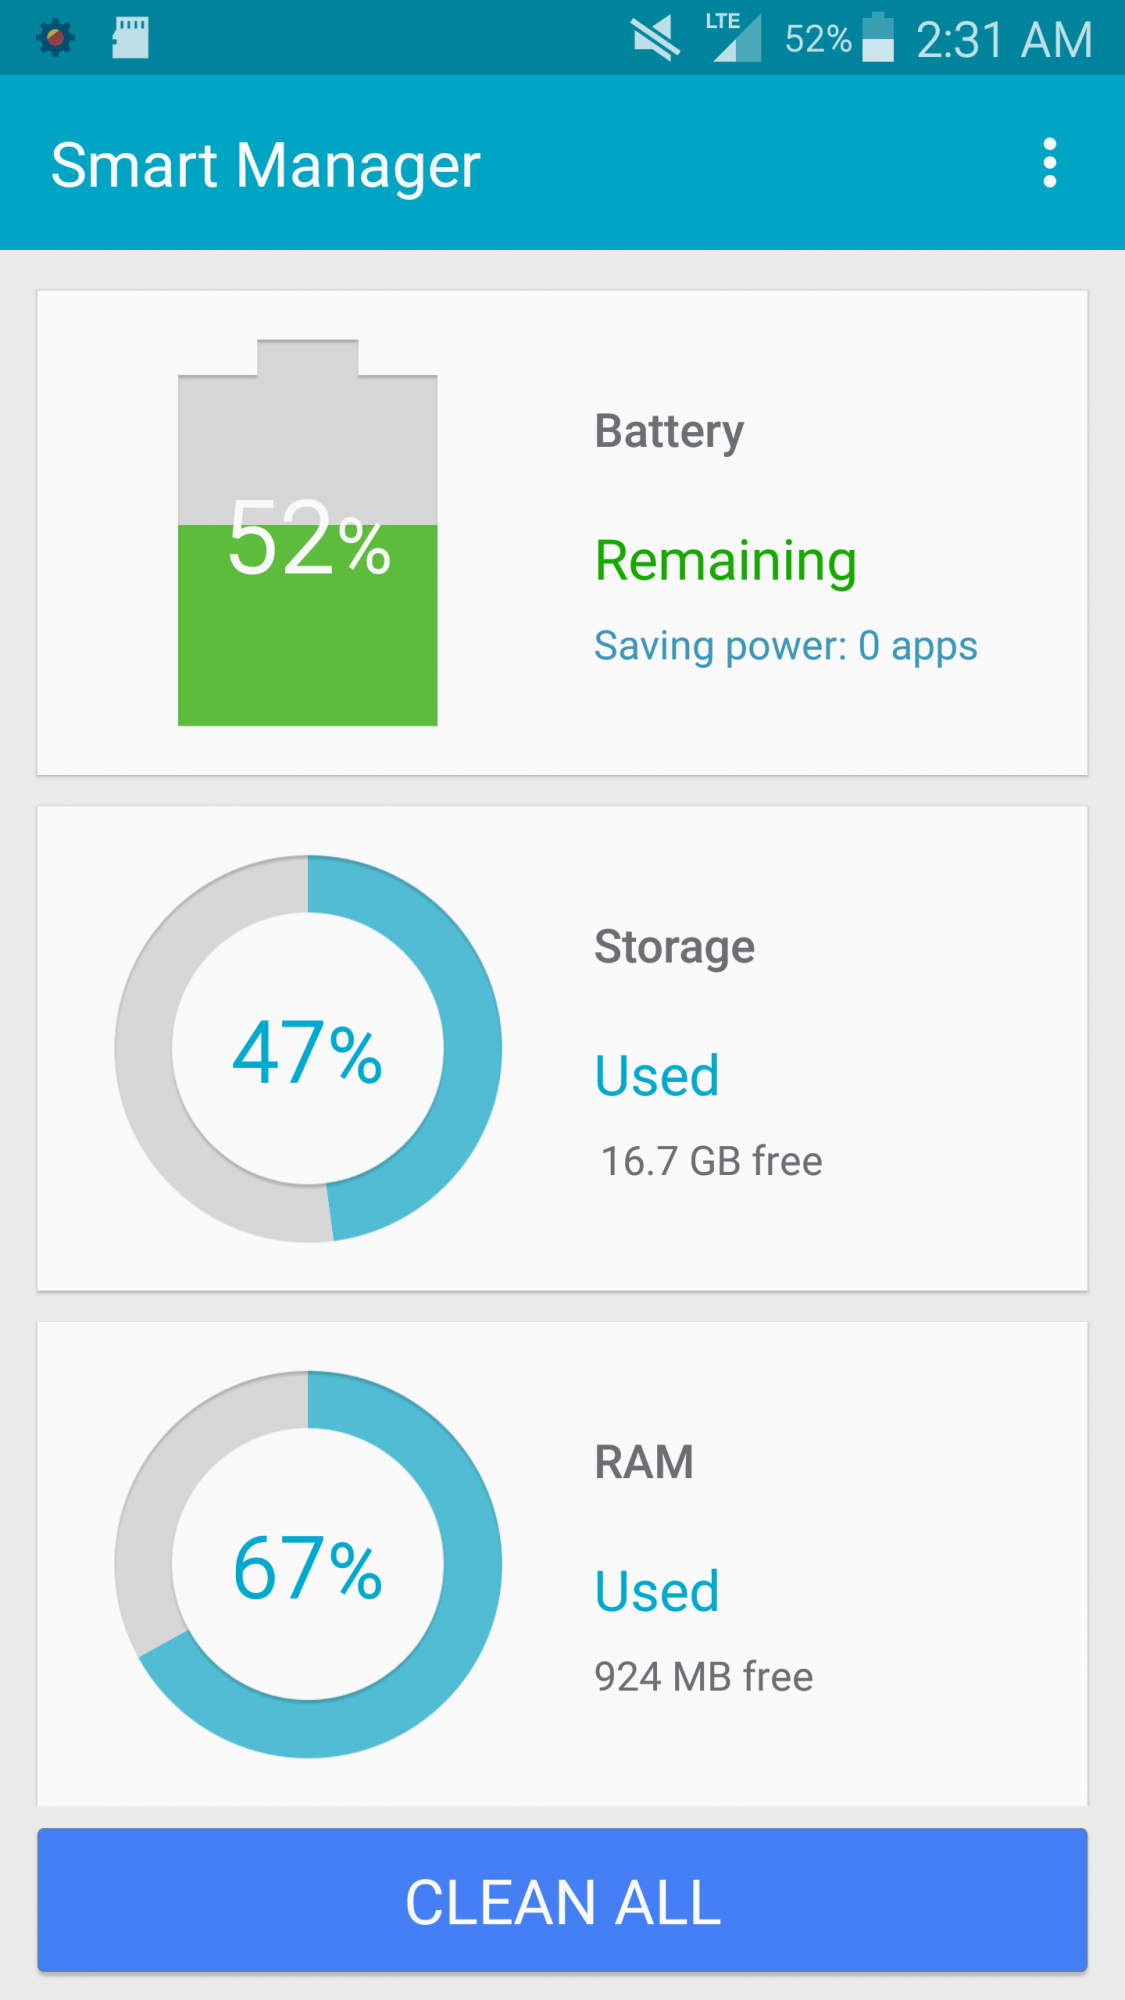Open the Storage card heading

click(x=675, y=947)
